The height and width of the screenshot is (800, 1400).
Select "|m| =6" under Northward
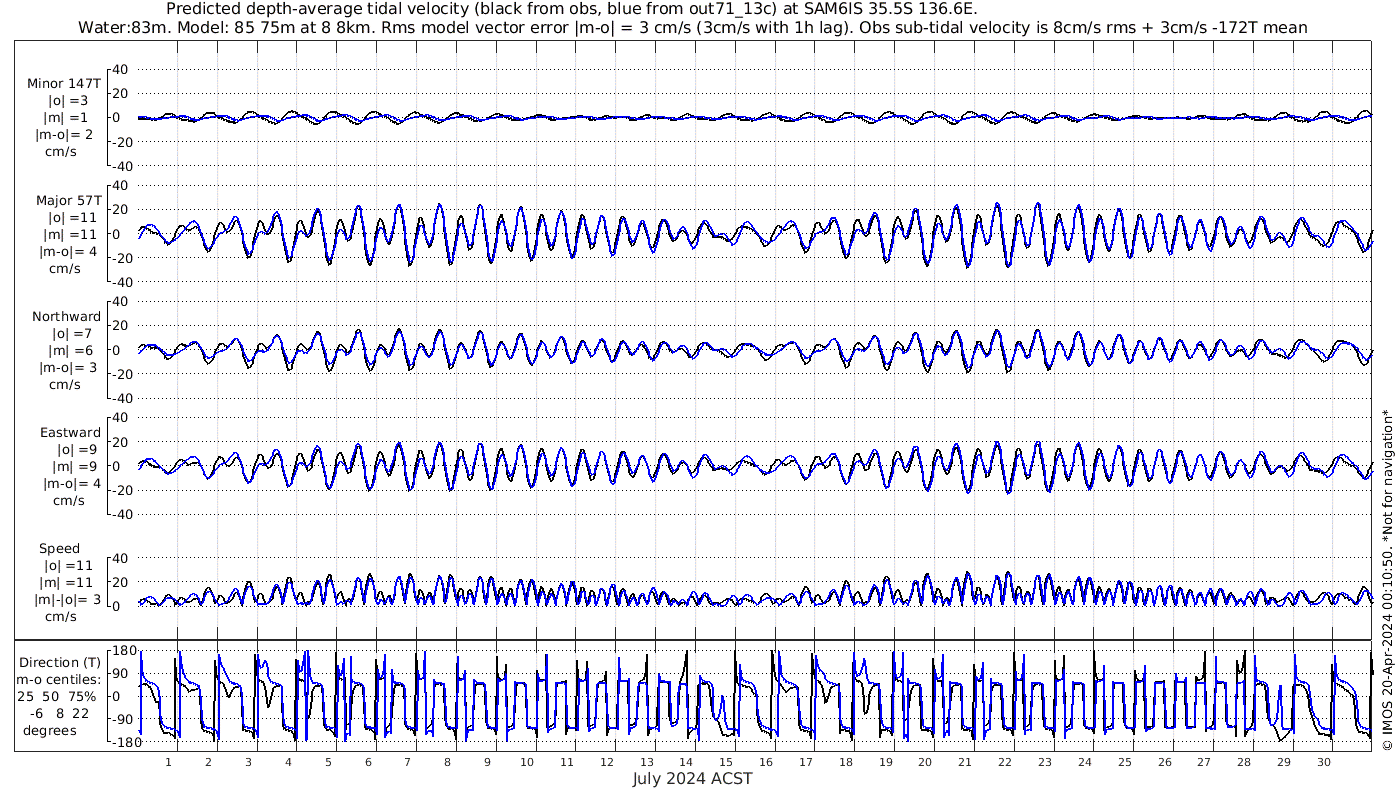(73, 350)
